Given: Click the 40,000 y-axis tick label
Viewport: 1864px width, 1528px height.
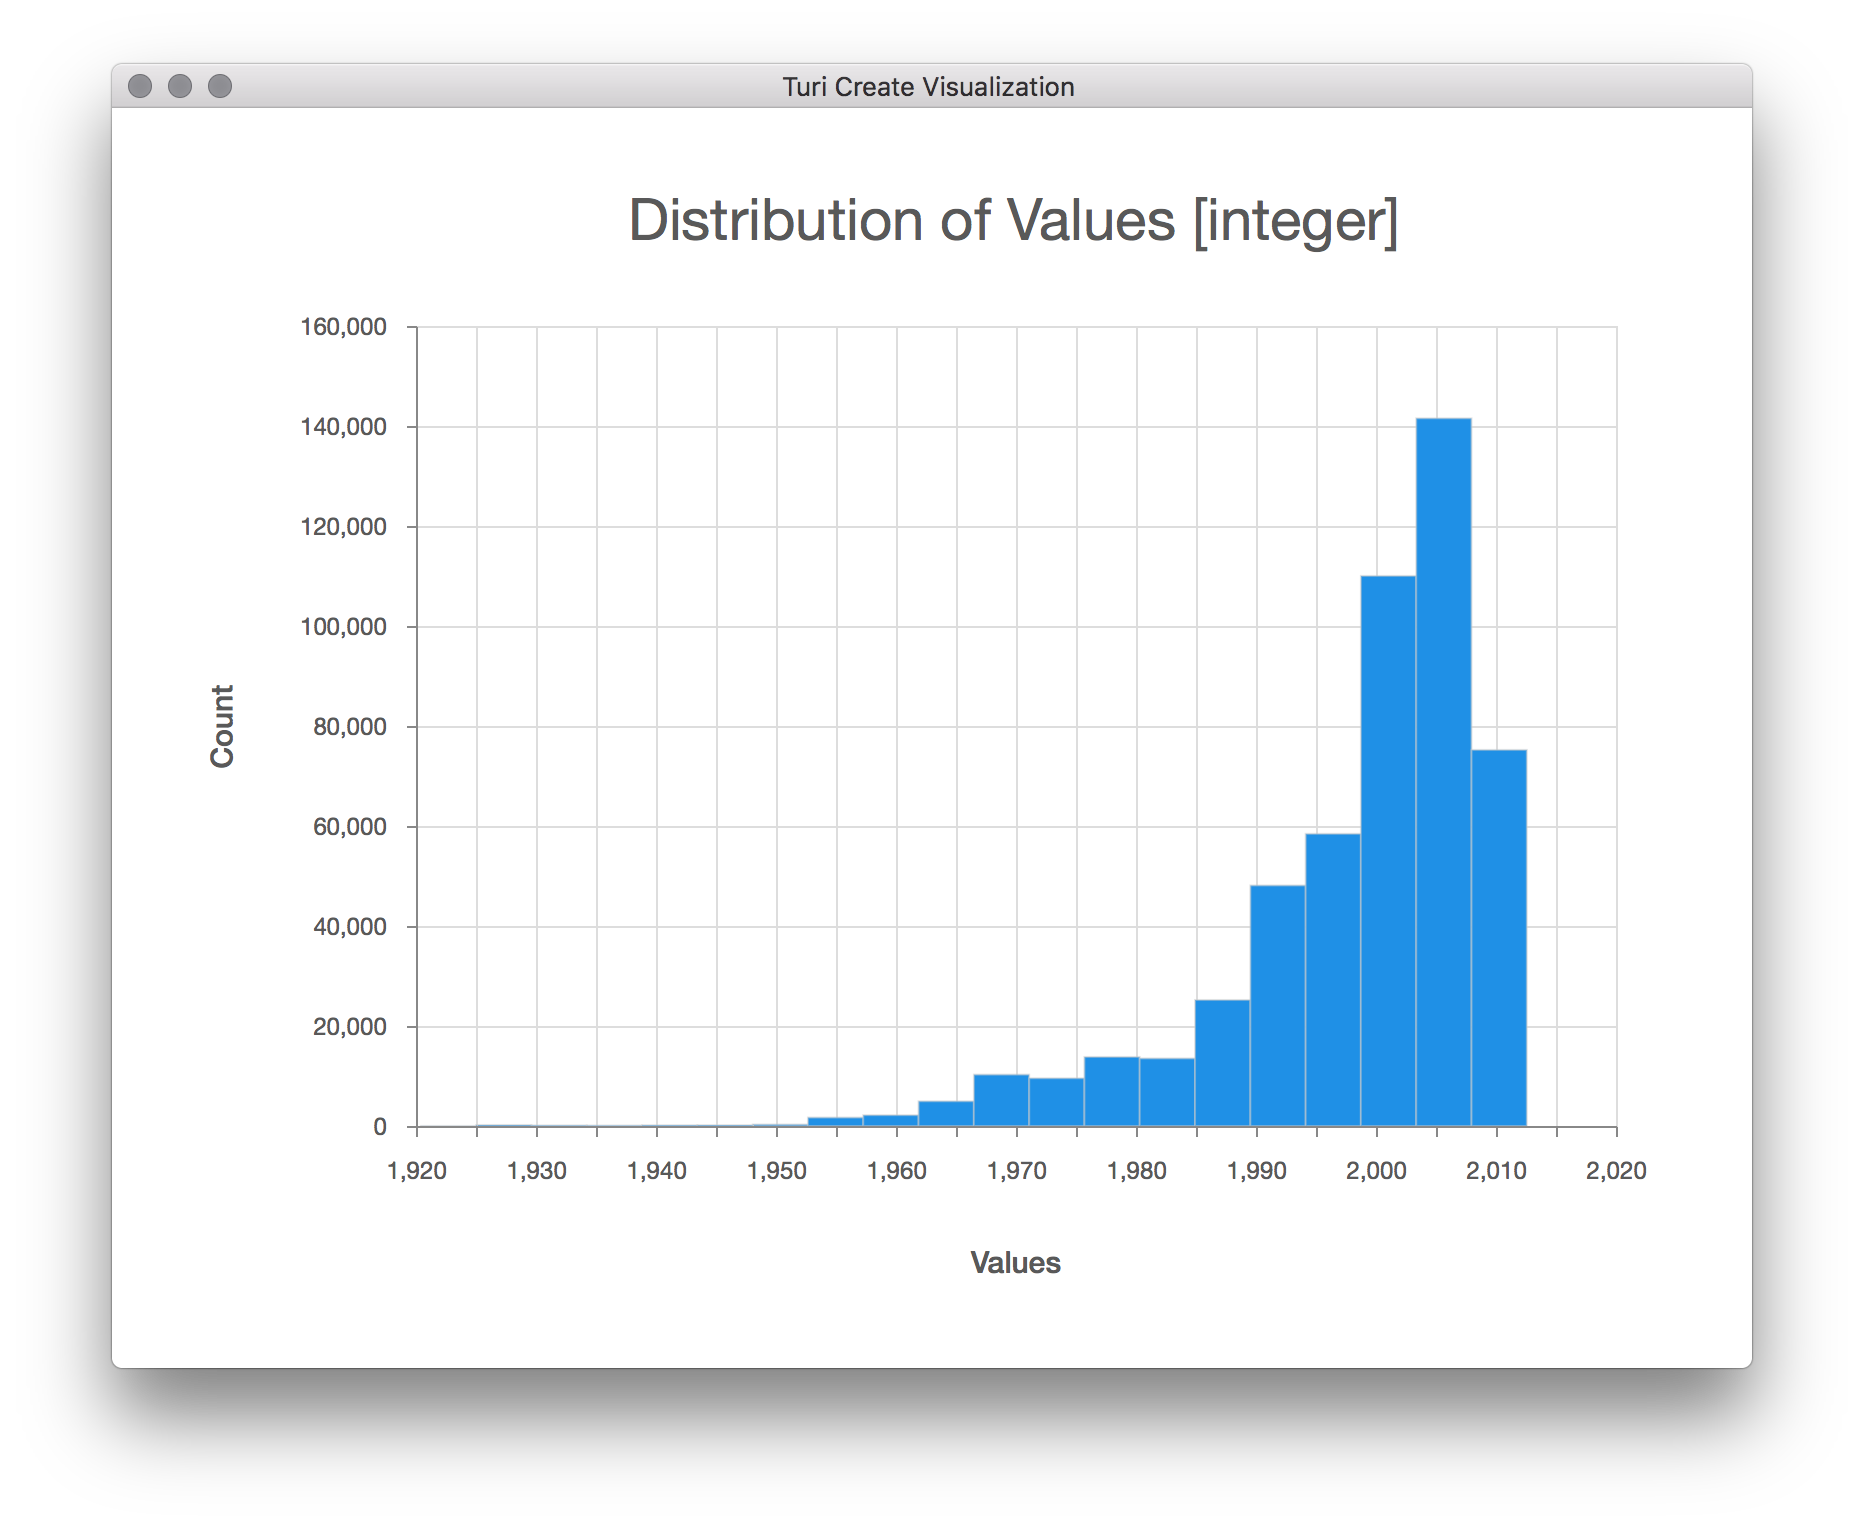Looking at the screenshot, I should coord(349,927).
